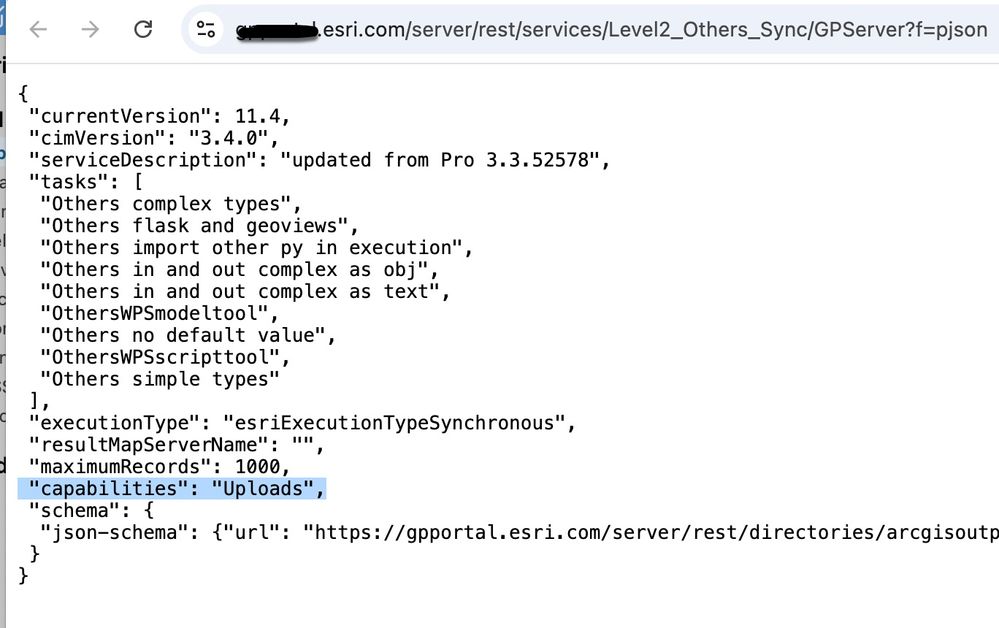This screenshot has height=628, width=999.
Task: Click the "OthersWPSmodeltool" entry
Action: (x=158, y=314)
